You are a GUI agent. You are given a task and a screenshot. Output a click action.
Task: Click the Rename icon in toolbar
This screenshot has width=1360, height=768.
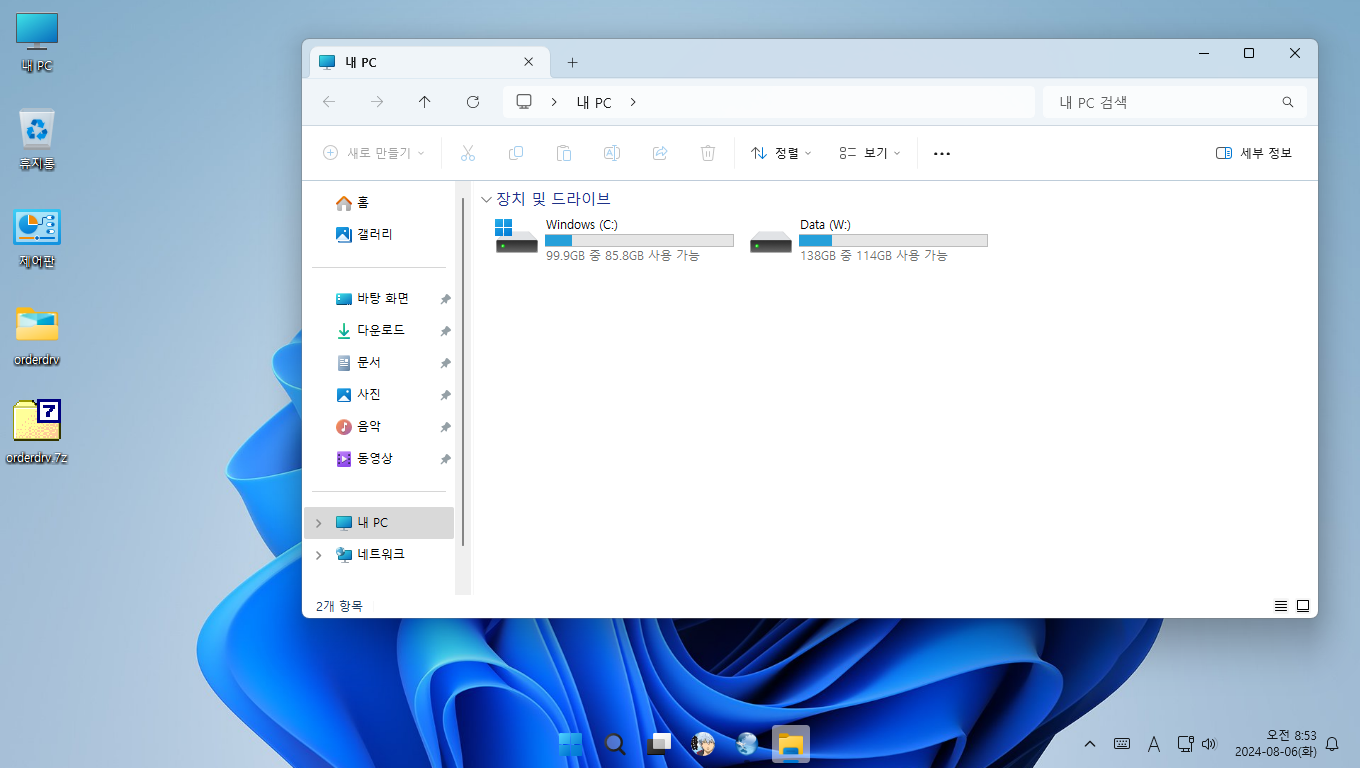point(612,153)
